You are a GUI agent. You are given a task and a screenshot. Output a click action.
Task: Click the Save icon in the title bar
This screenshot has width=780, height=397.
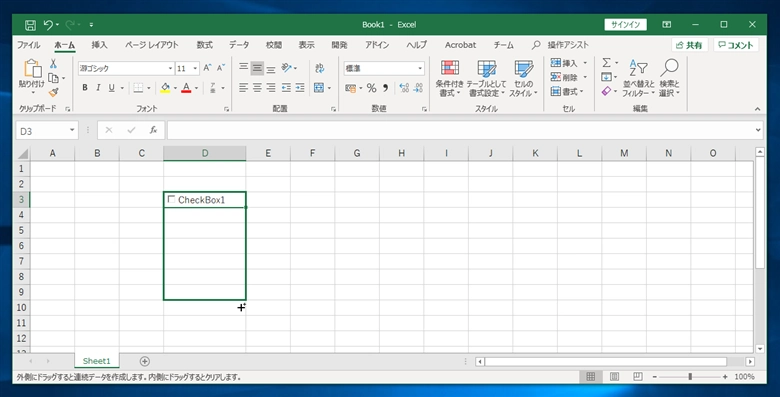coord(30,25)
